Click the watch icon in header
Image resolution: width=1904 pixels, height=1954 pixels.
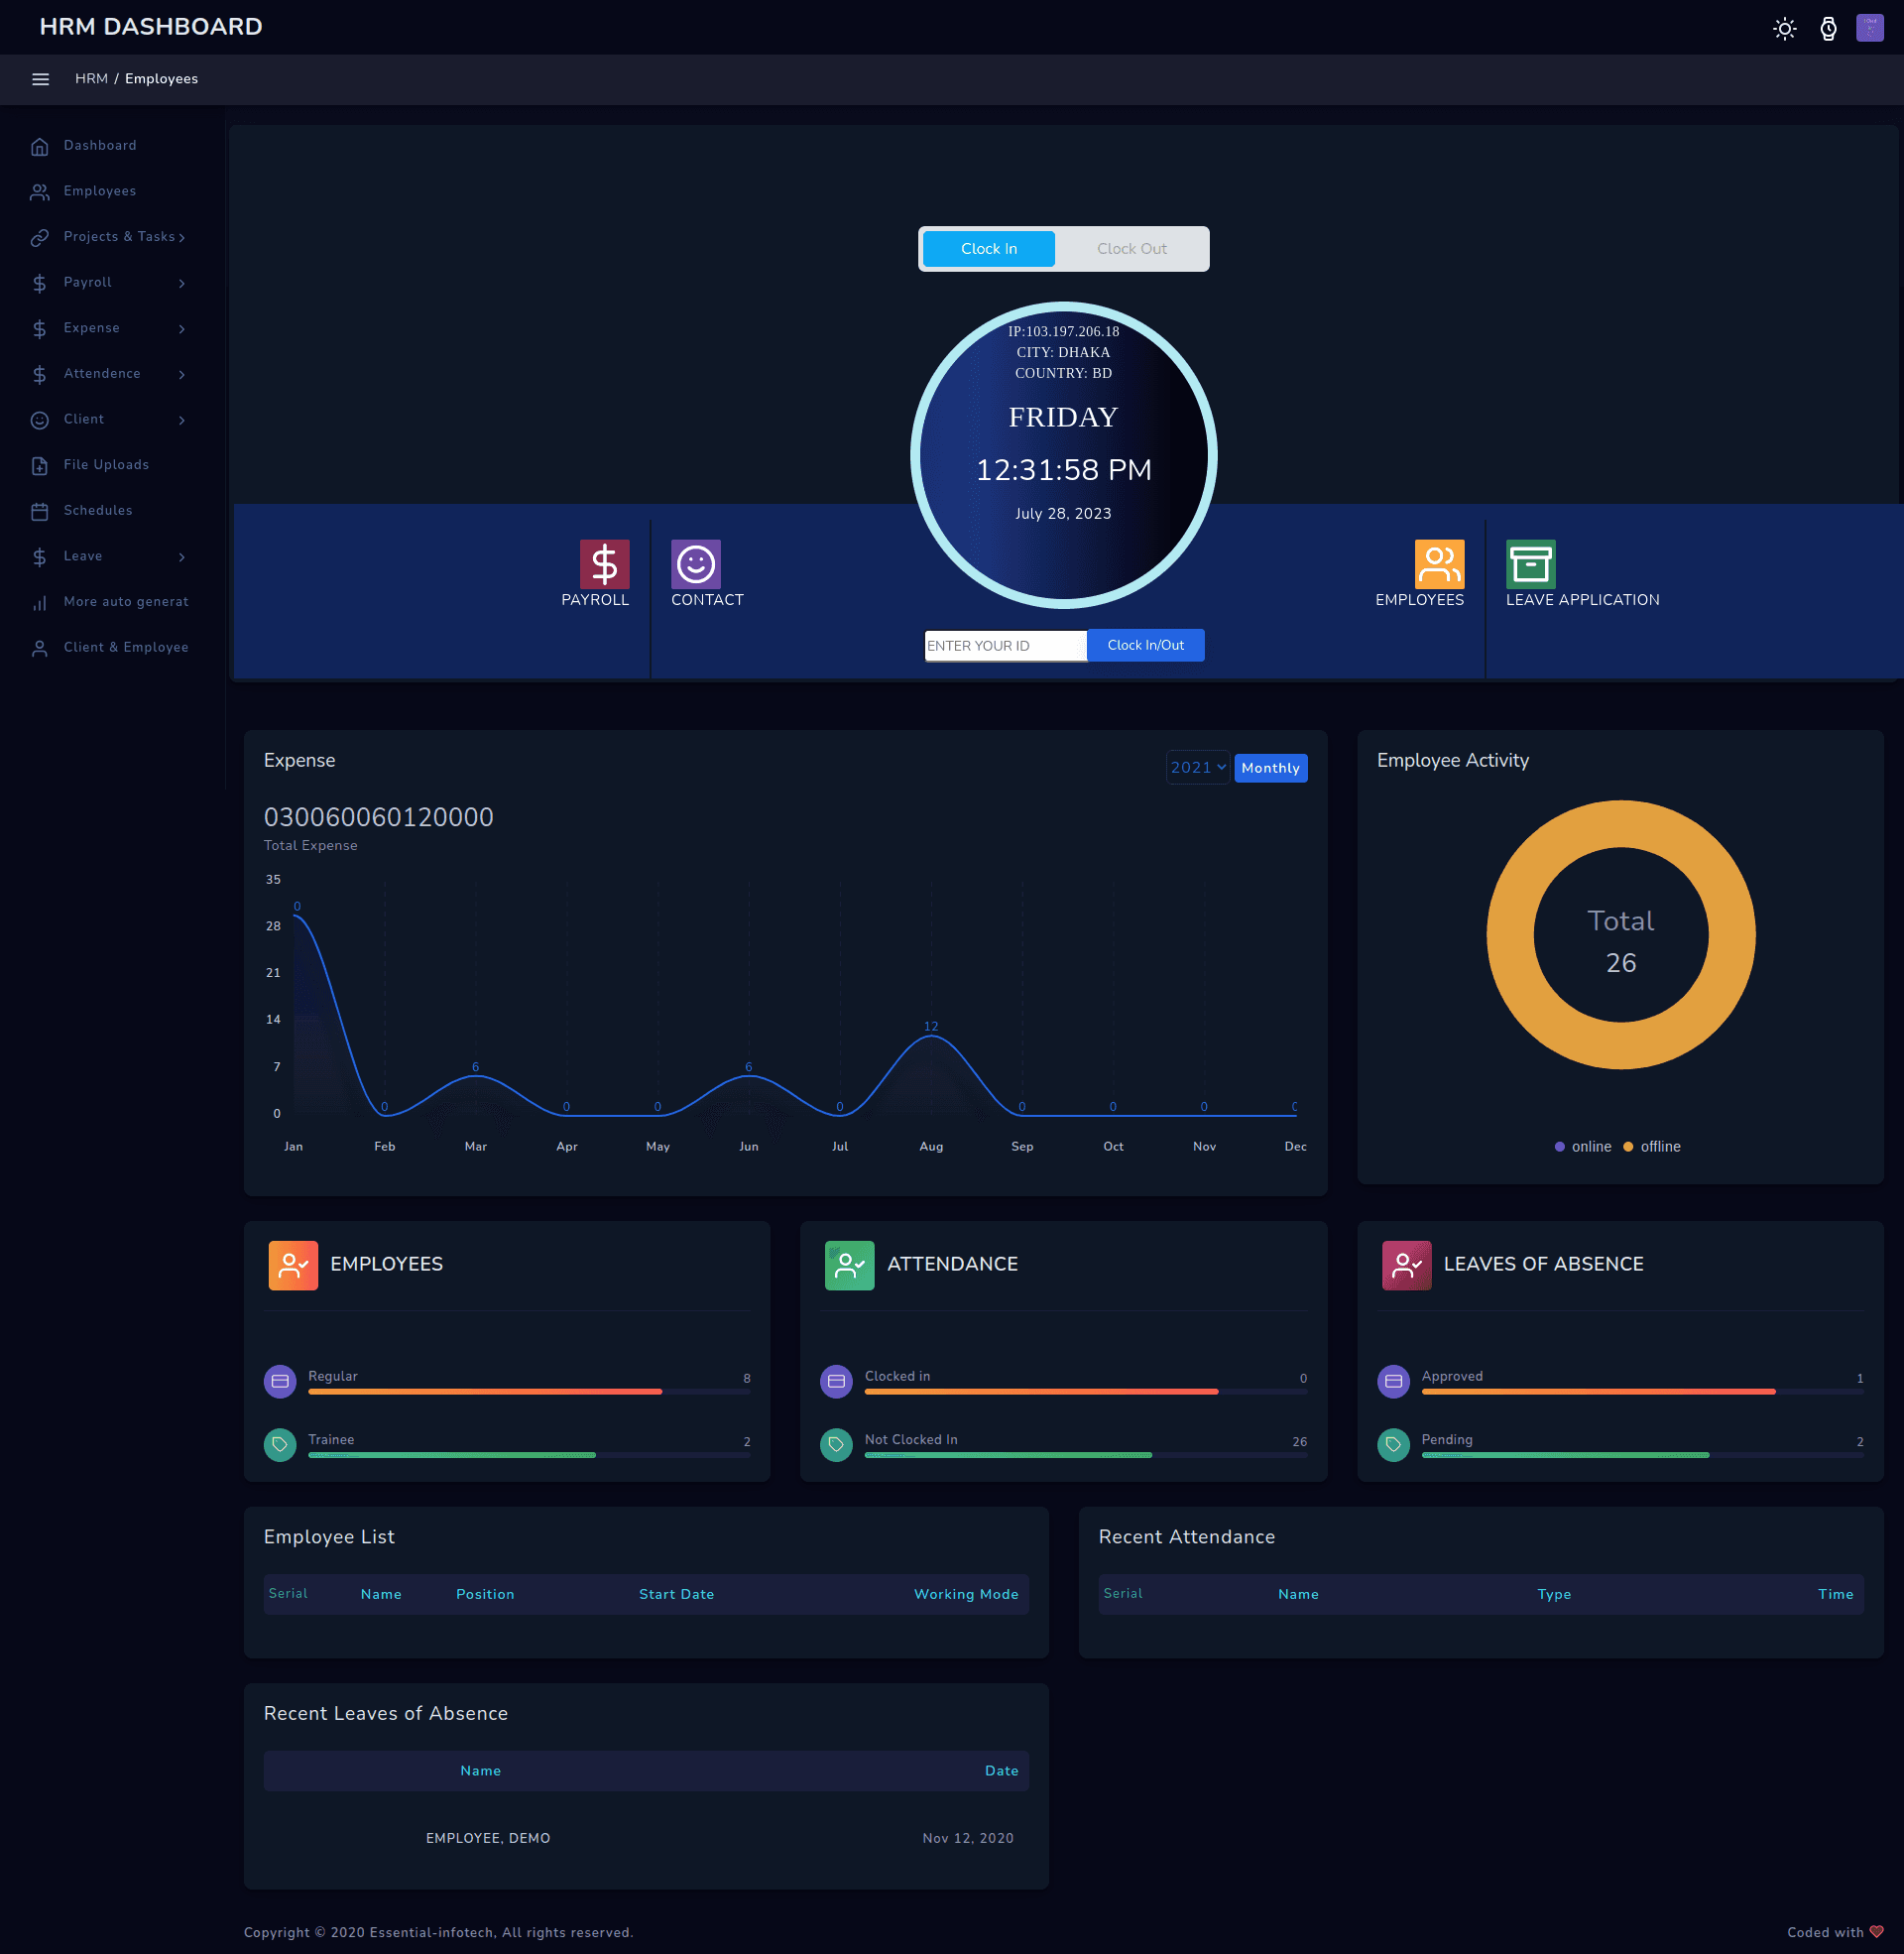[1827, 28]
